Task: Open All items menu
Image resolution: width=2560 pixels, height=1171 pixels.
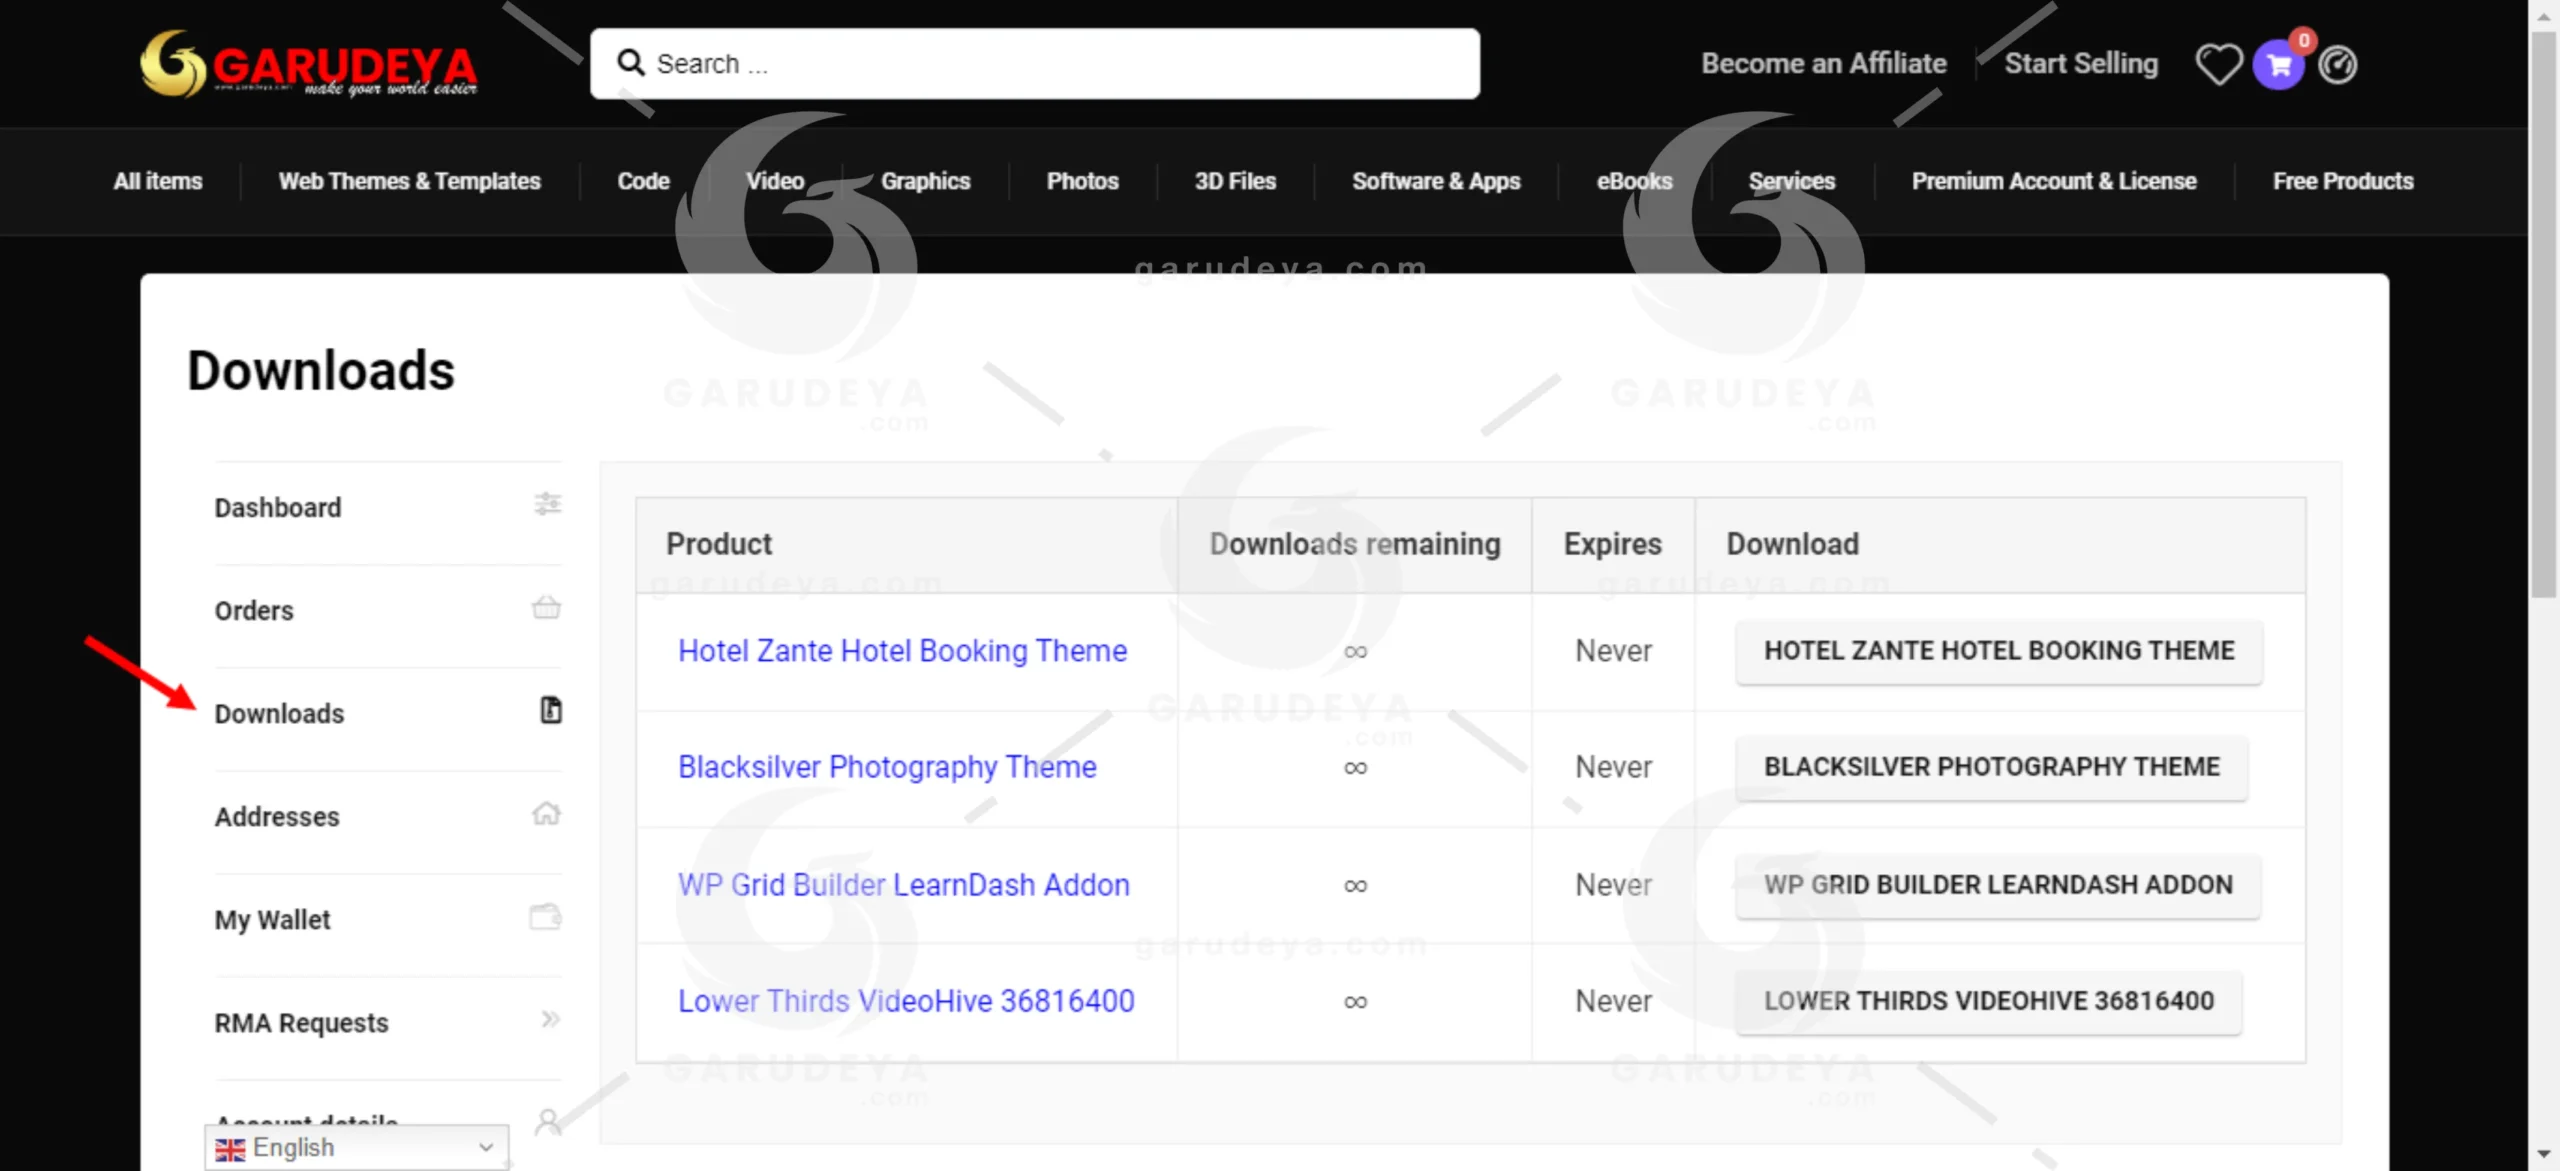Action: [x=158, y=181]
